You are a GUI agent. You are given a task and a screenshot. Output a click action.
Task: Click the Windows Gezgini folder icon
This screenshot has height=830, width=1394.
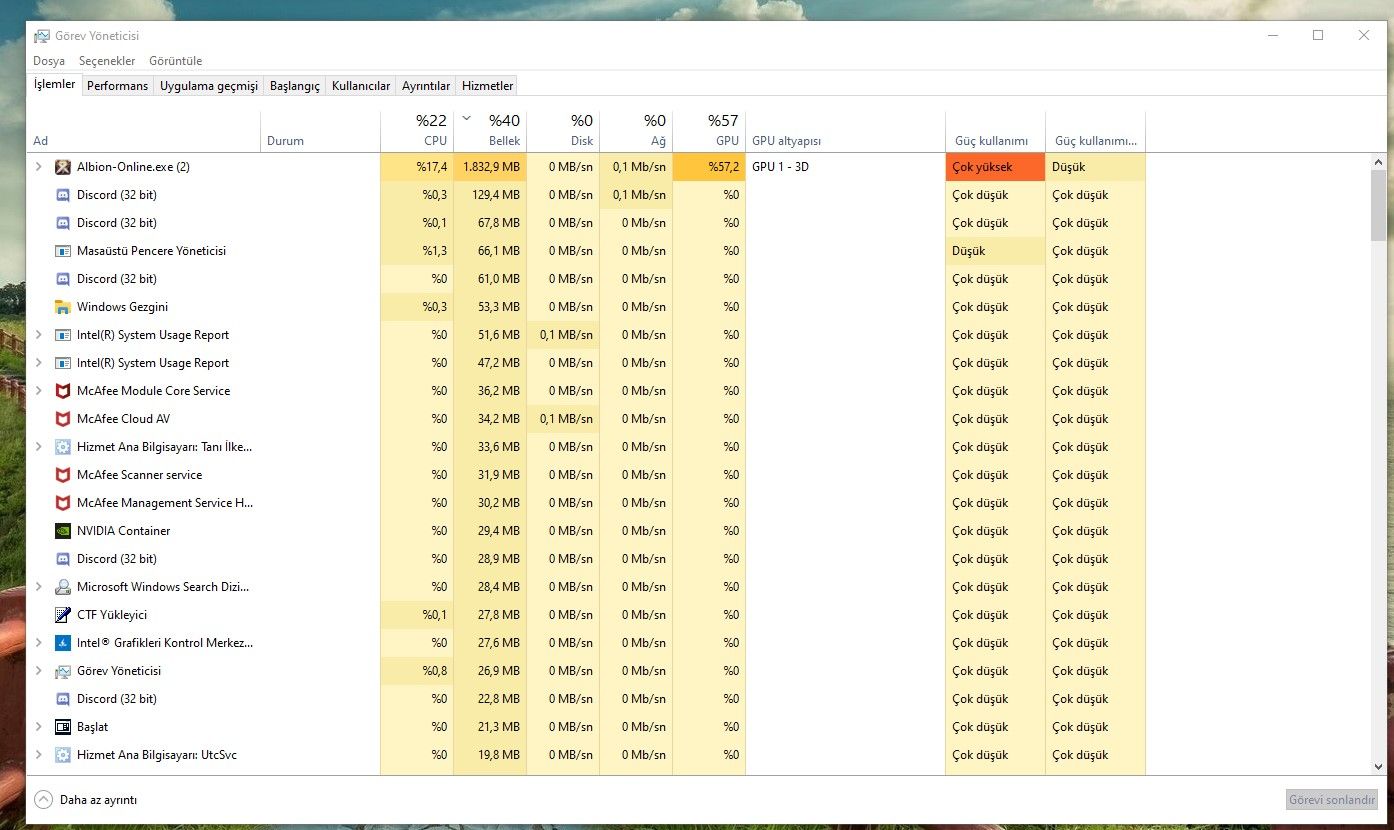(x=62, y=307)
